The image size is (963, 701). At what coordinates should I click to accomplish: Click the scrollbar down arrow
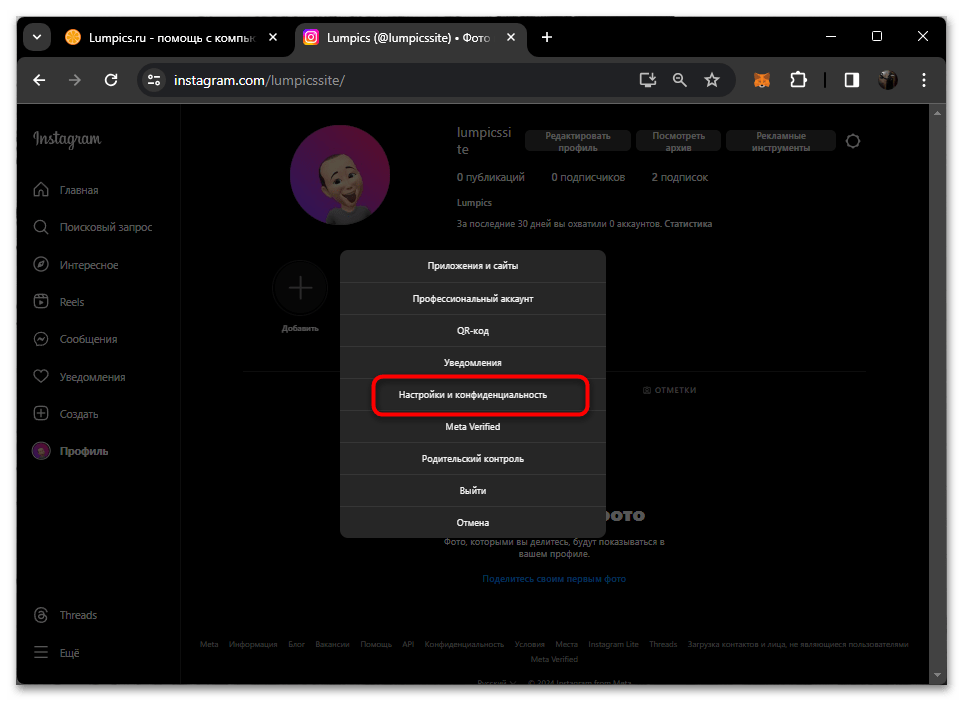pyautogui.click(x=937, y=675)
